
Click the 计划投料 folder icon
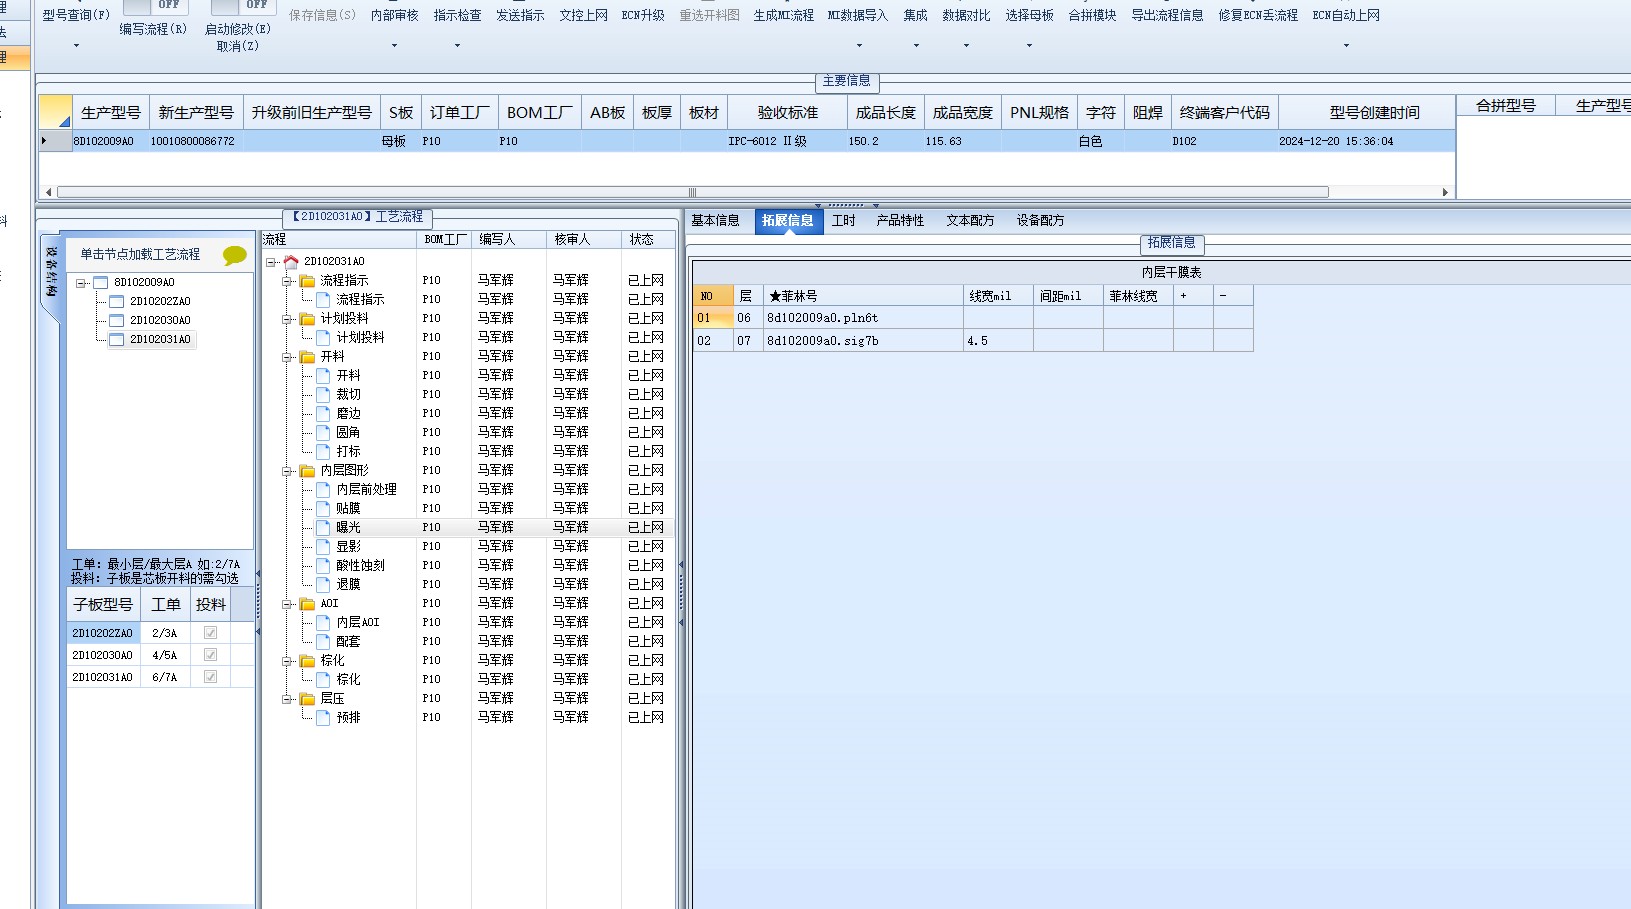[308, 319]
